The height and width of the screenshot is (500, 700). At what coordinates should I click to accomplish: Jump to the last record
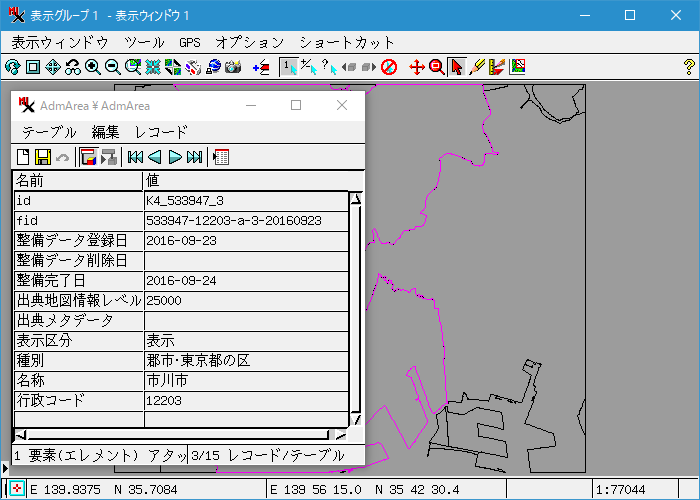click(x=195, y=157)
